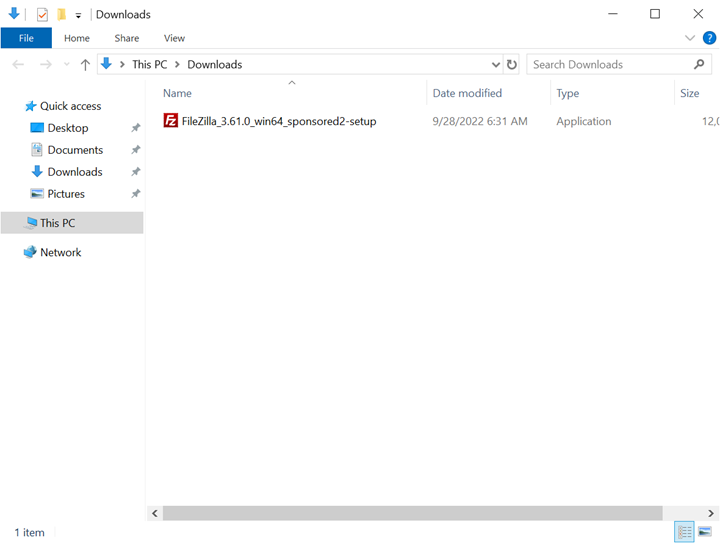Sort by the Size column header
Viewport: 720px width, 543px height.
690,93
